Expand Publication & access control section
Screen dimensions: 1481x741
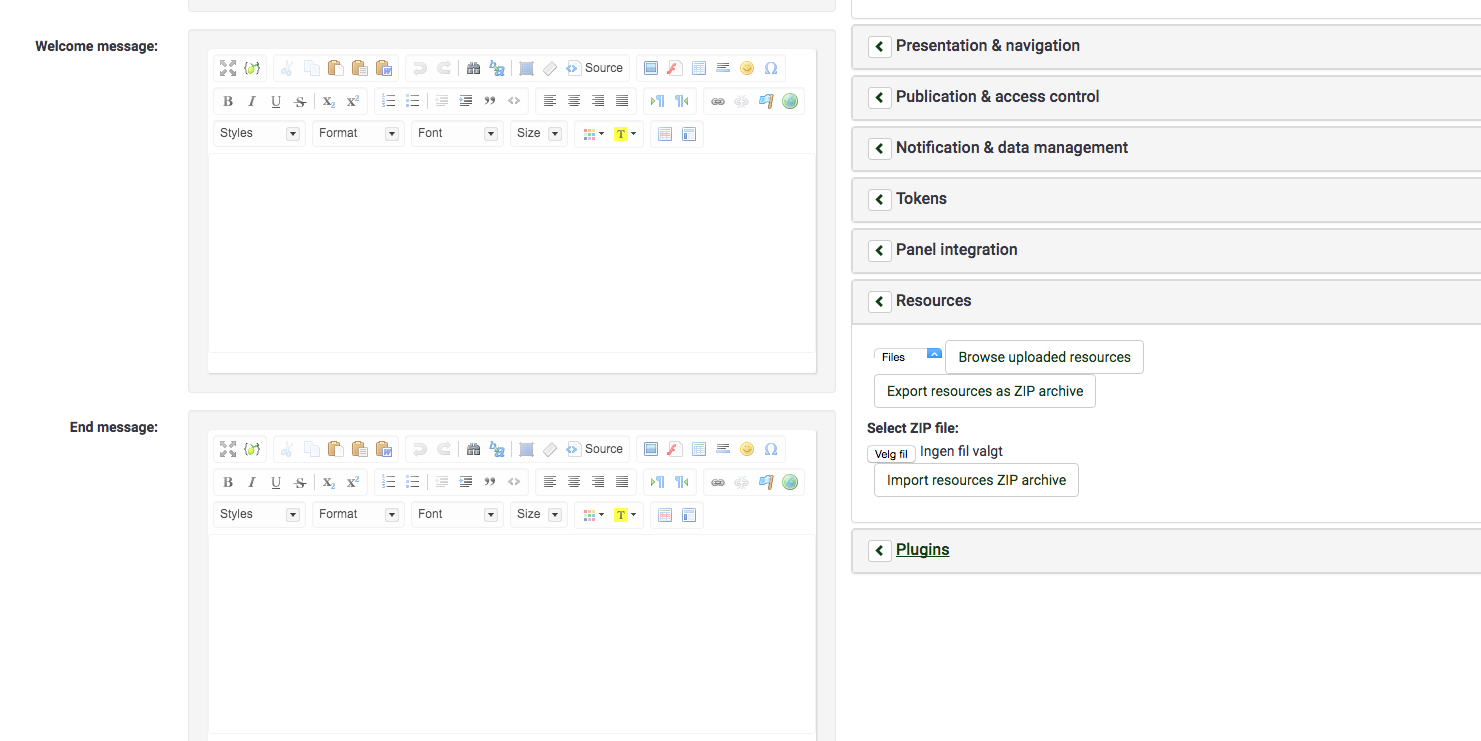point(880,97)
